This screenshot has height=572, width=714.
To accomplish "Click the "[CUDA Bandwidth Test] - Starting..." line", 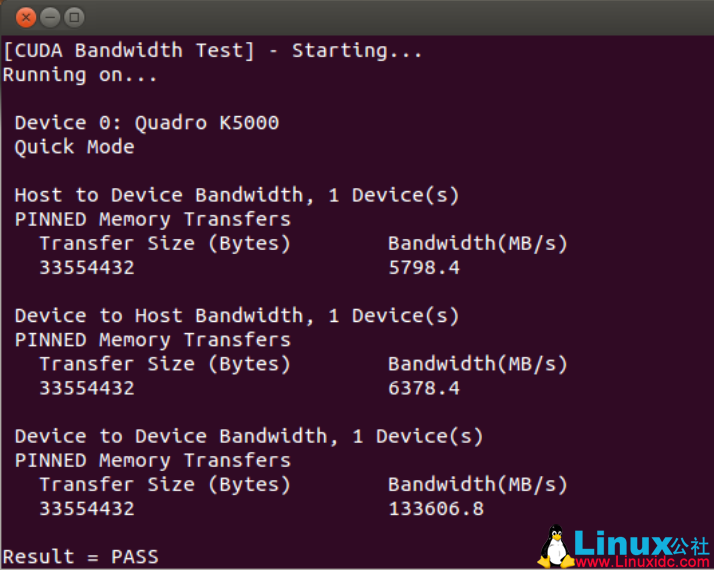I will [213, 51].
